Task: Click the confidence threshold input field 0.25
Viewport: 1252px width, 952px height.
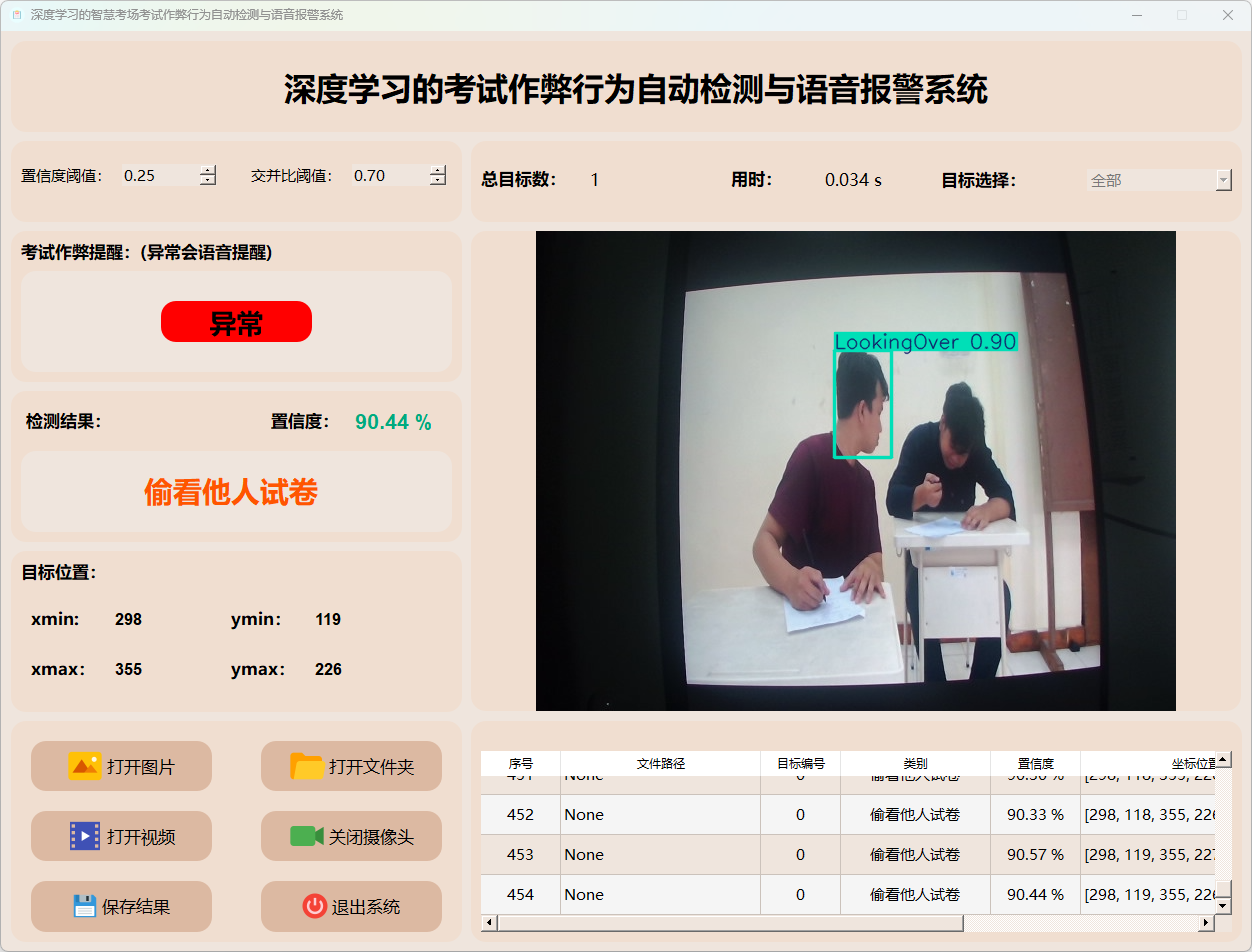Action: pos(158,176)
